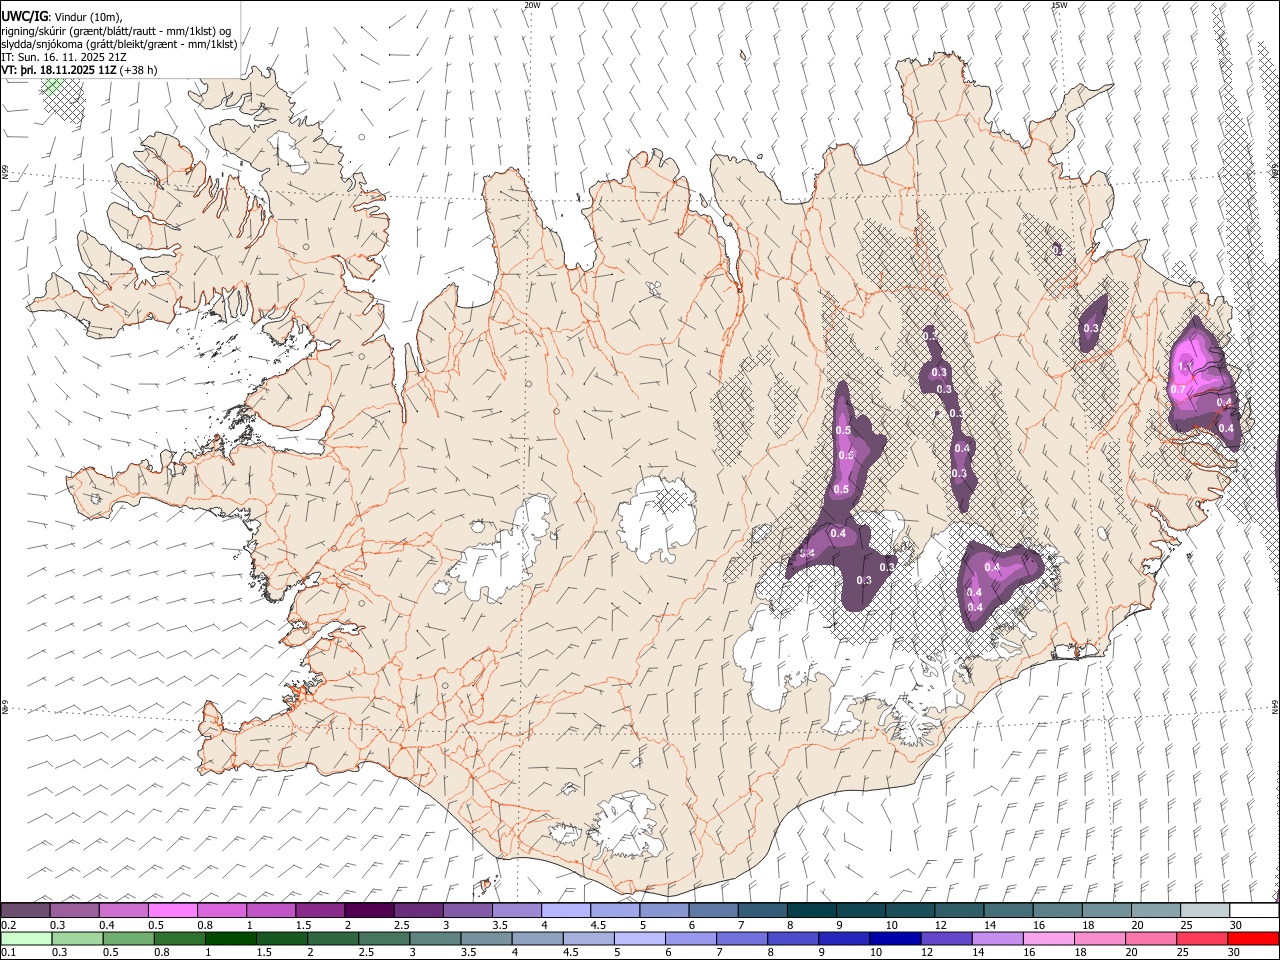
Task: Pick the darkest green lower swatch between 1 and 1.5
Action: tap(230, 939)
